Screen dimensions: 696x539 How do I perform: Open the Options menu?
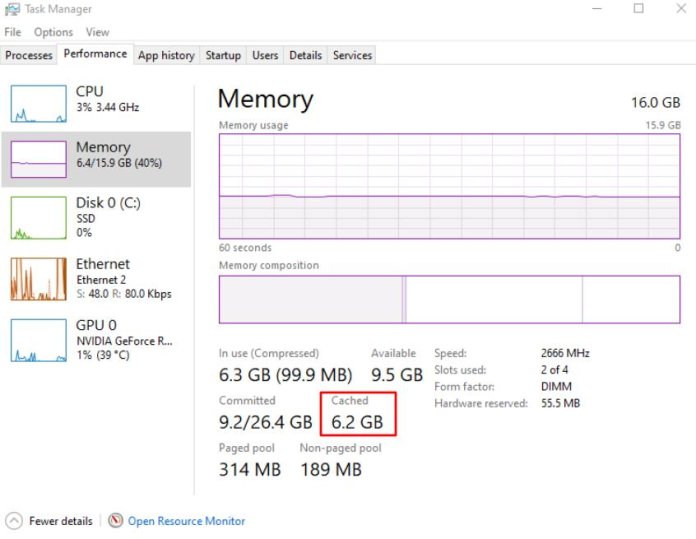coord(53,32)
